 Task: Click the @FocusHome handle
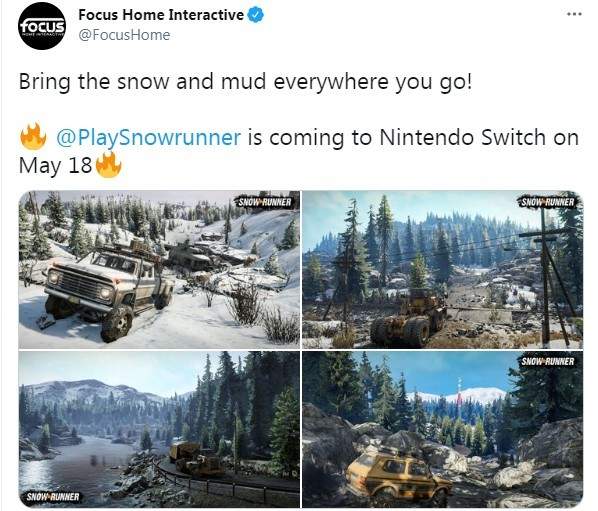coord(124,35)
